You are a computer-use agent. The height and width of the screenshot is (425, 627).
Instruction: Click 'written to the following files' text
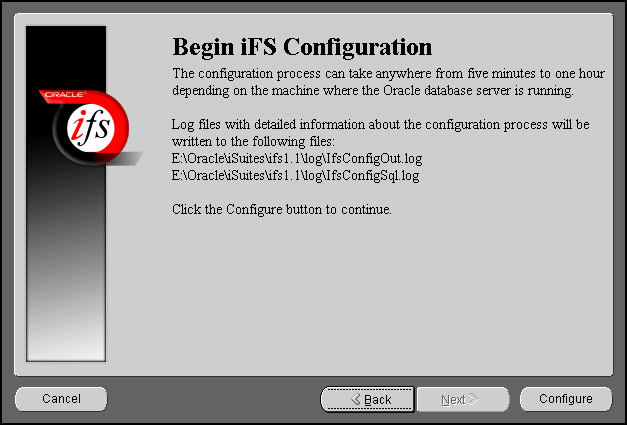pos(253,142)
